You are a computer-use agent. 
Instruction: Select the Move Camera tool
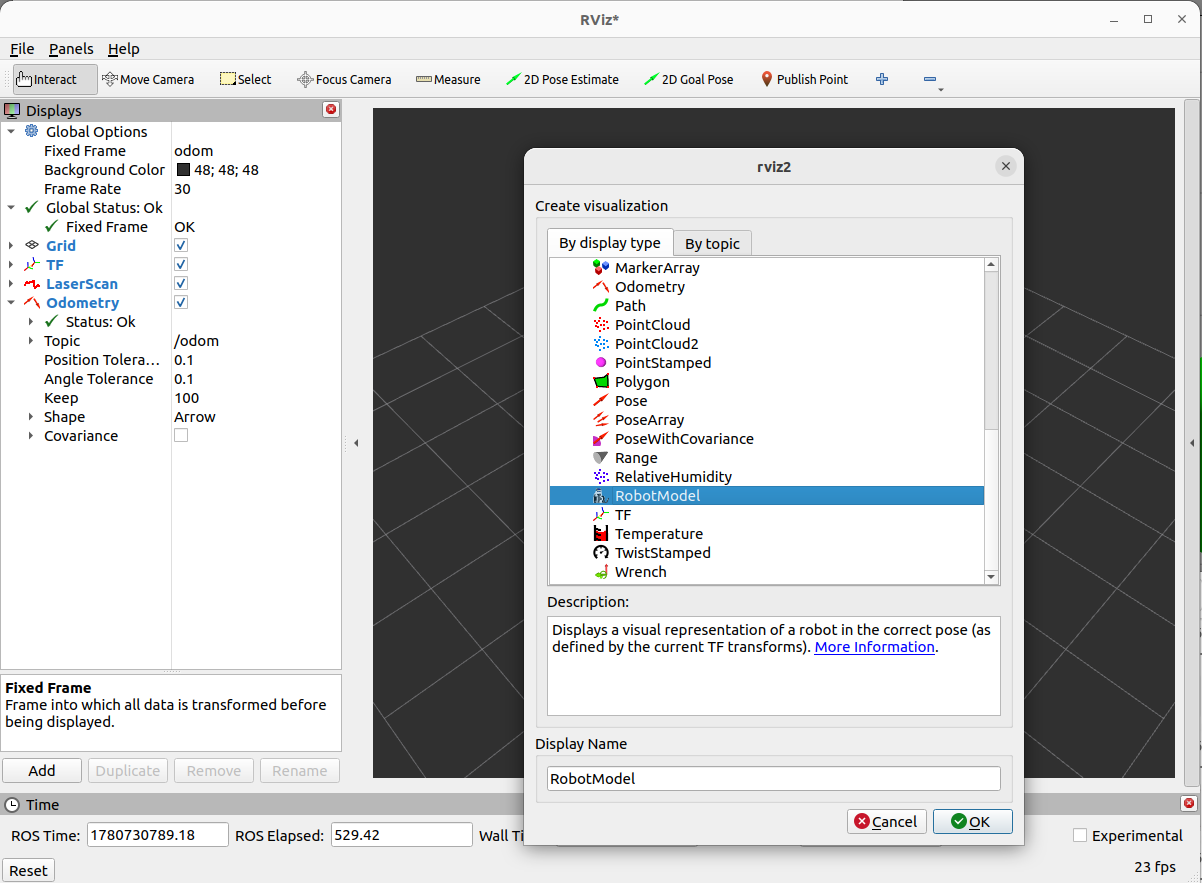point(148,79)
